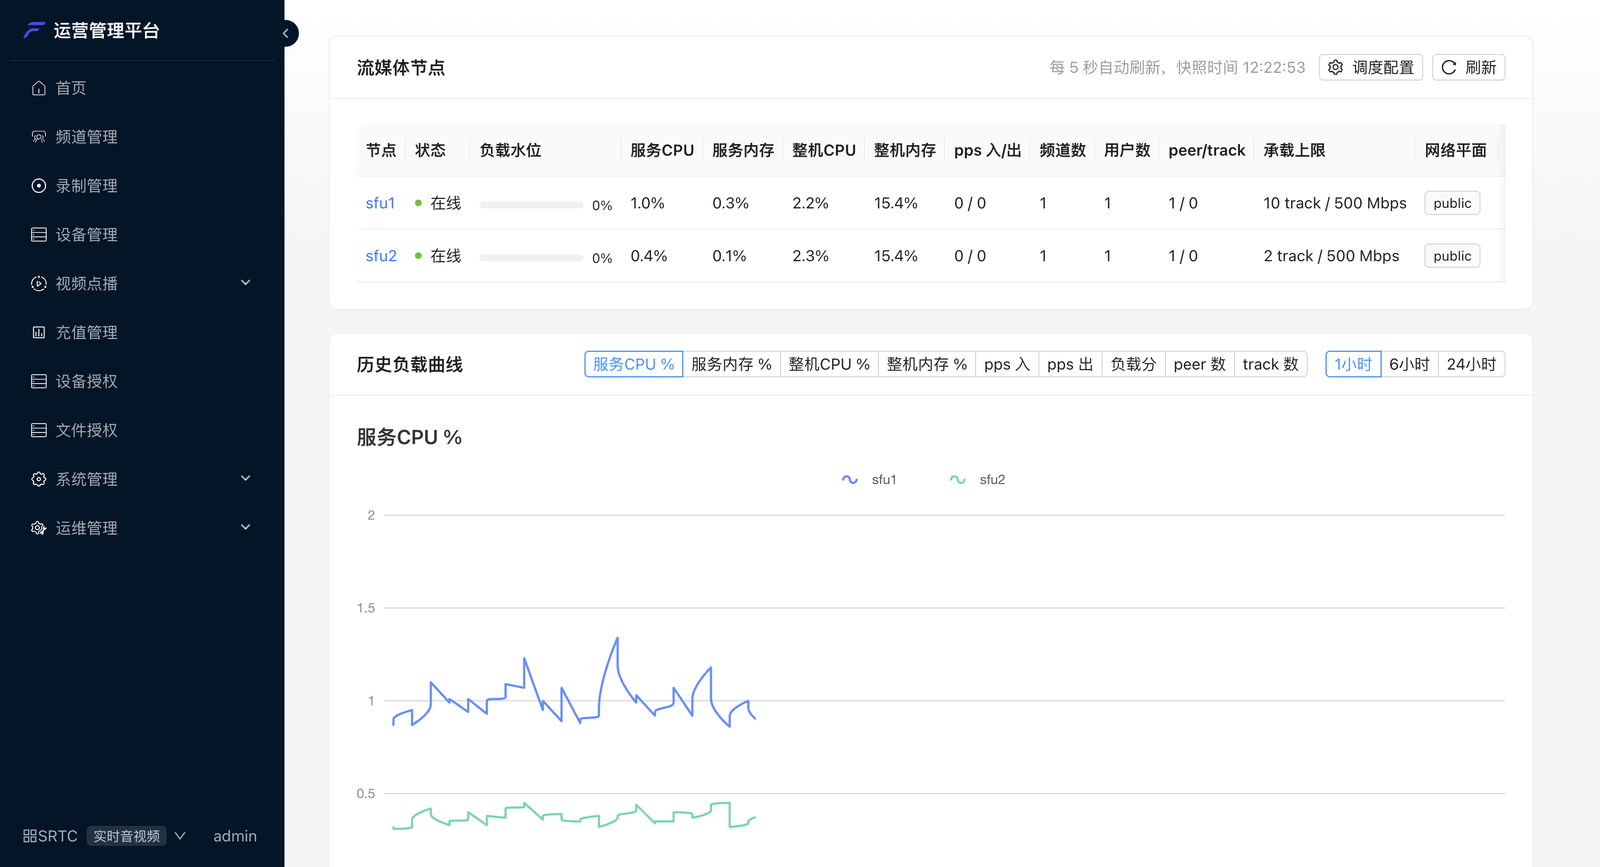
Task: Click the home icon beside 首页
Action: [x=39, y=88]
